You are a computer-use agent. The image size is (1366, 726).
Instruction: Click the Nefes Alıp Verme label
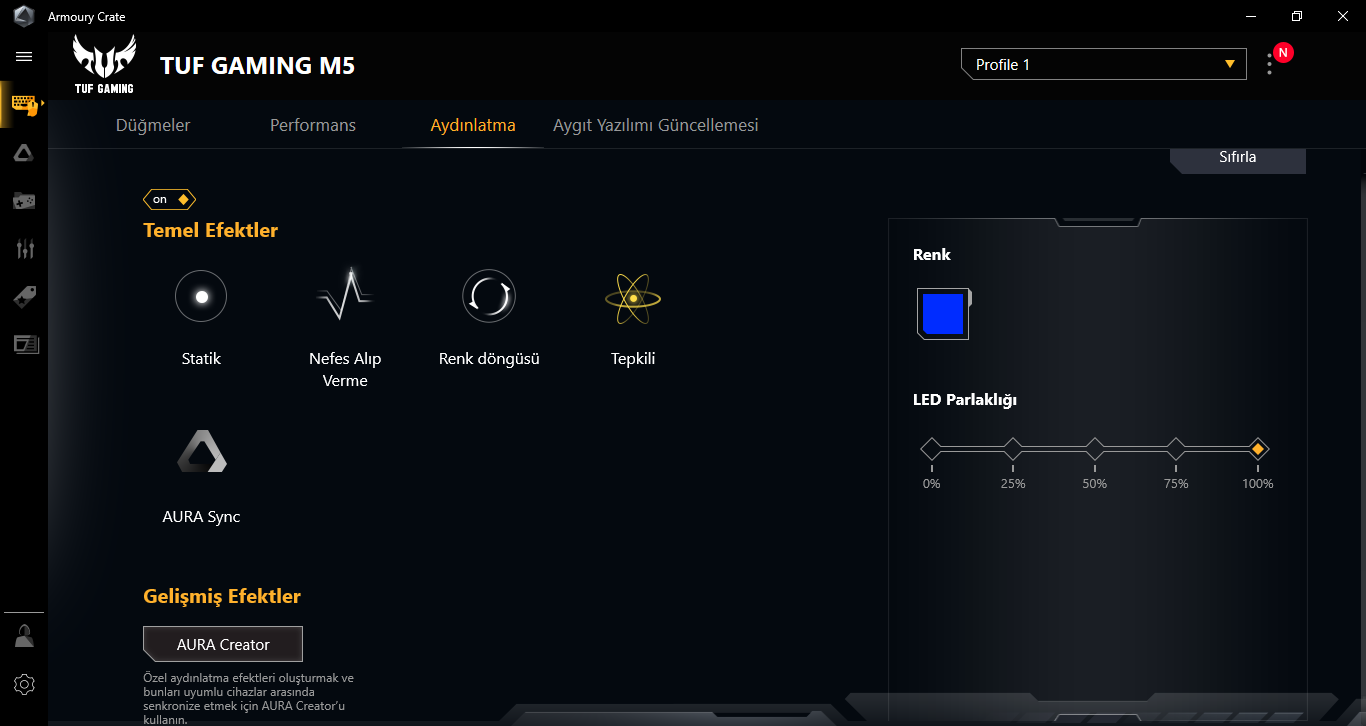click(x=345, y=369)
